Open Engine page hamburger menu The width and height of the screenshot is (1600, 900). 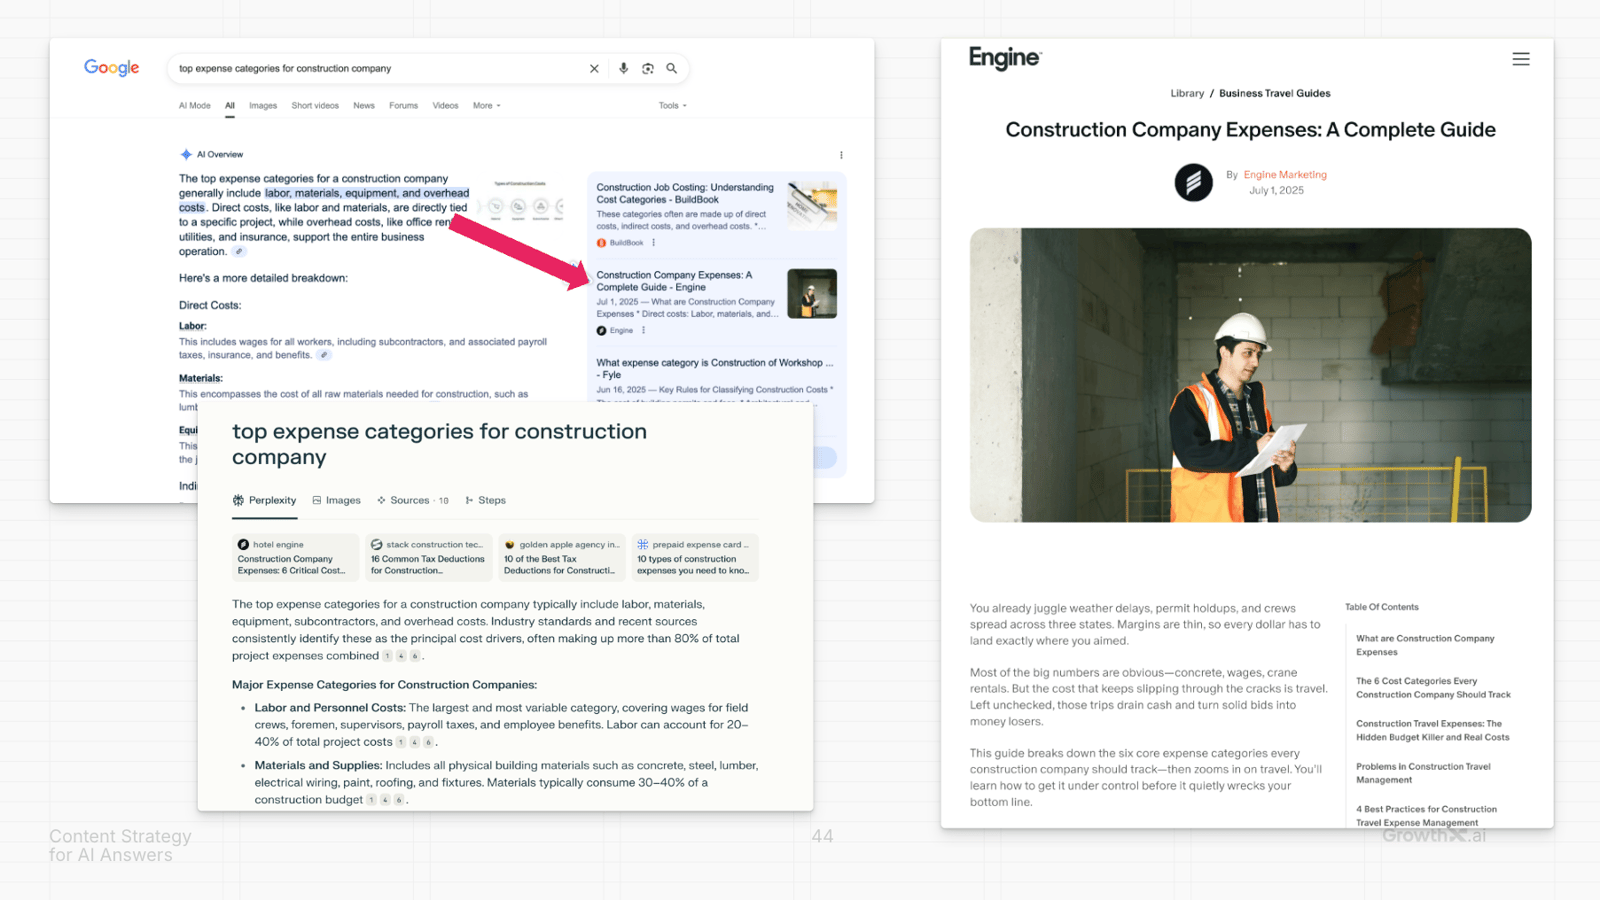coord(1521,59)
